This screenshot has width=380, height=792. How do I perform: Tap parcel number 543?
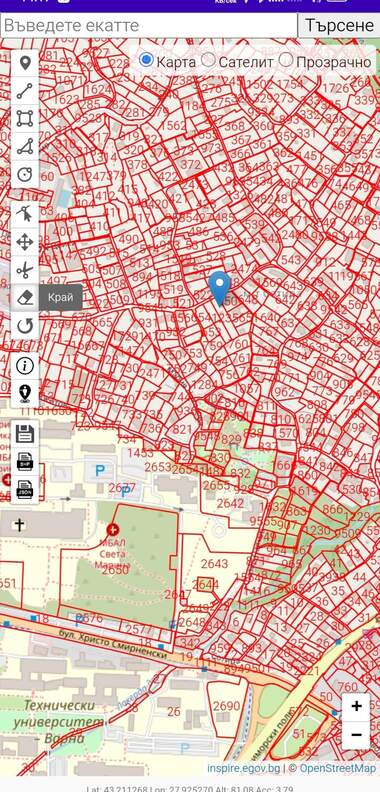click(x=291, y=260)
